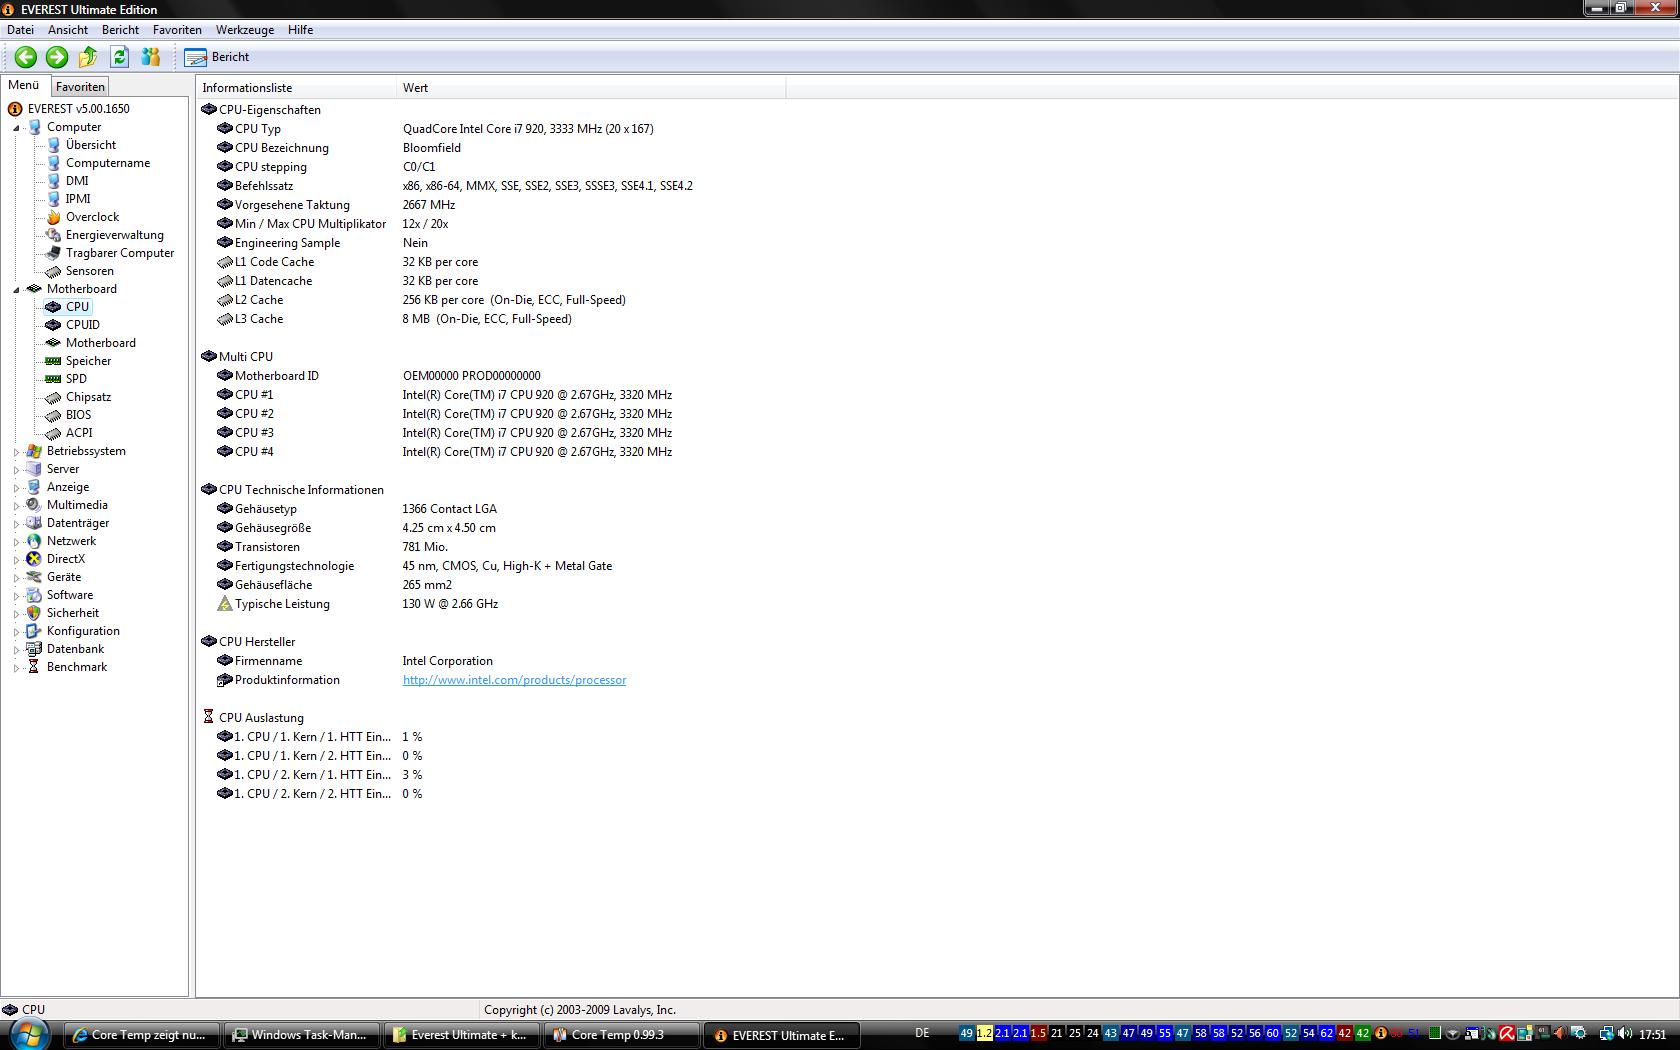Refresh the current page via toolbar icon
1680x1050 pixels.
point(120,57)
